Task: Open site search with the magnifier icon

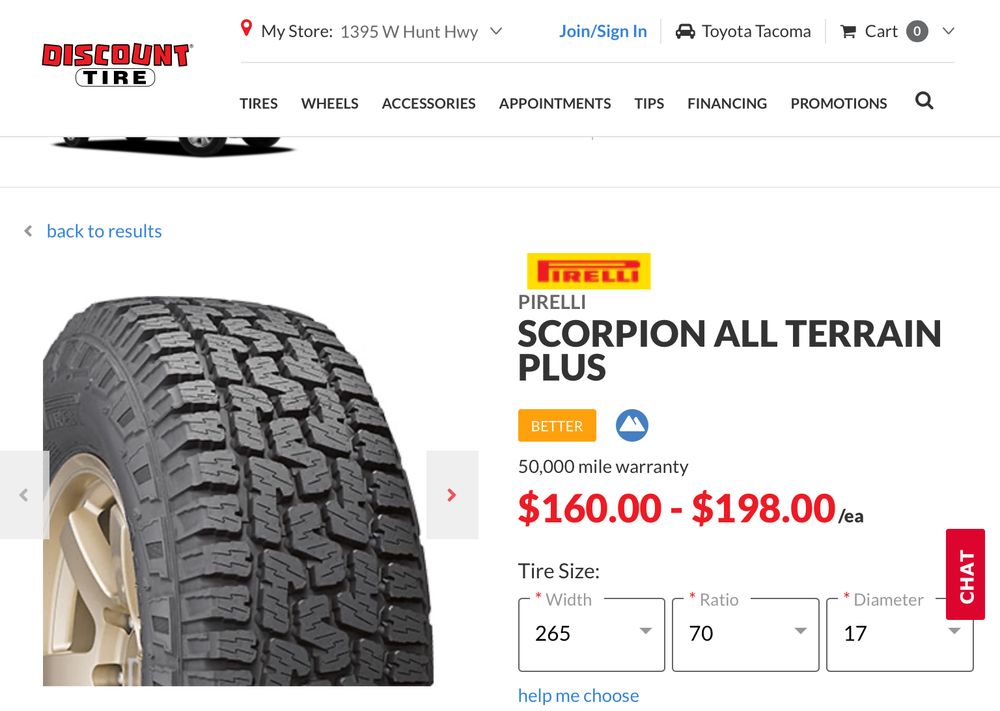Action: tap(924, 101)
